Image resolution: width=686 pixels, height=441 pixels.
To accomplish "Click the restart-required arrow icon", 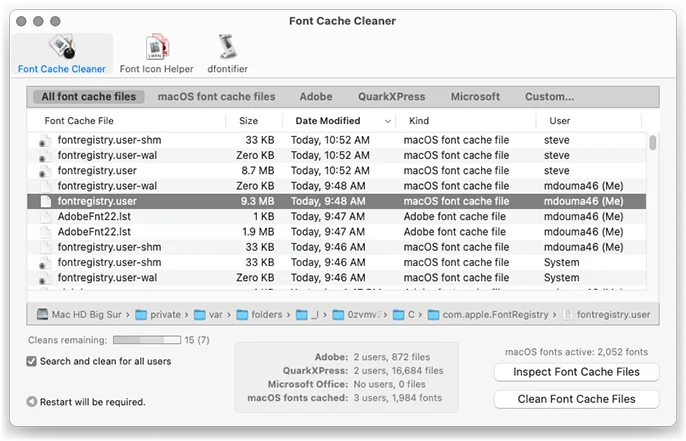I will [x=32, y=401].
